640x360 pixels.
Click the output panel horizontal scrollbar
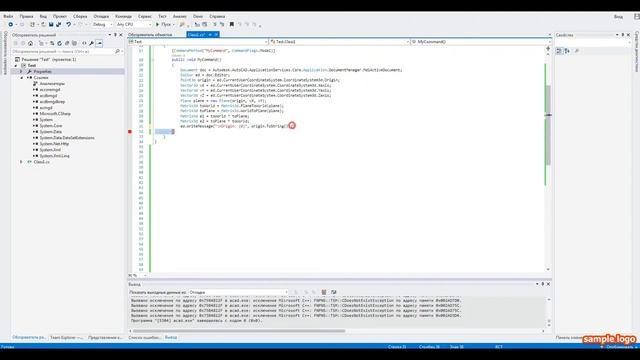click(x=240, y=331)
